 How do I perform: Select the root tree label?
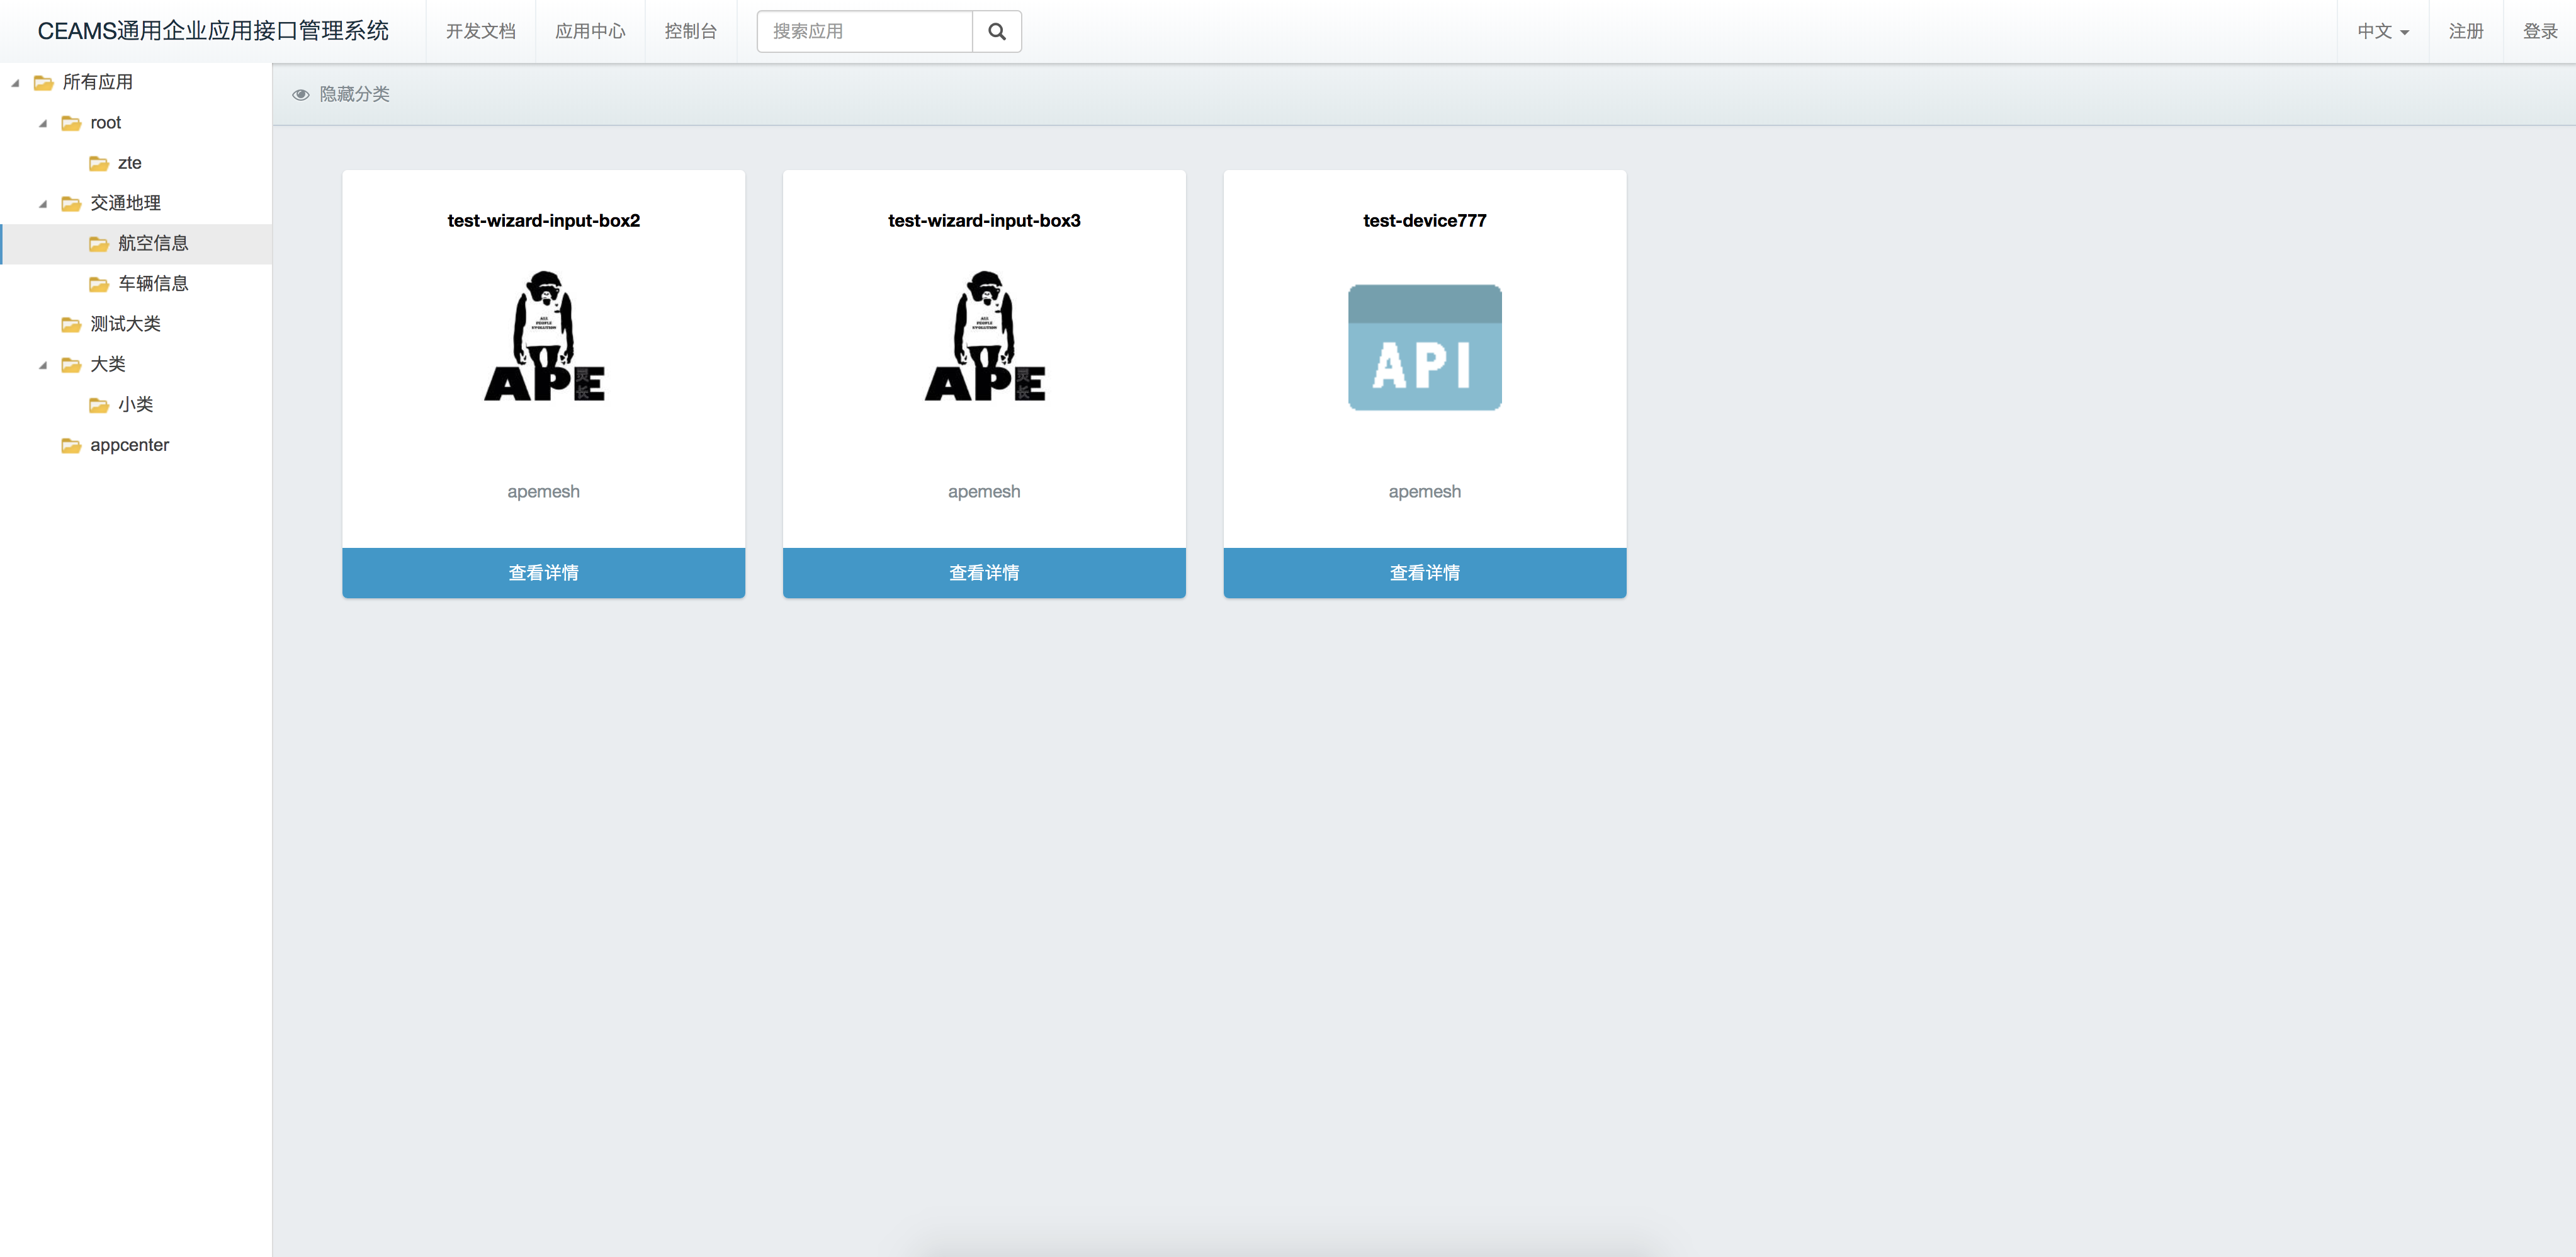(106, 123)
